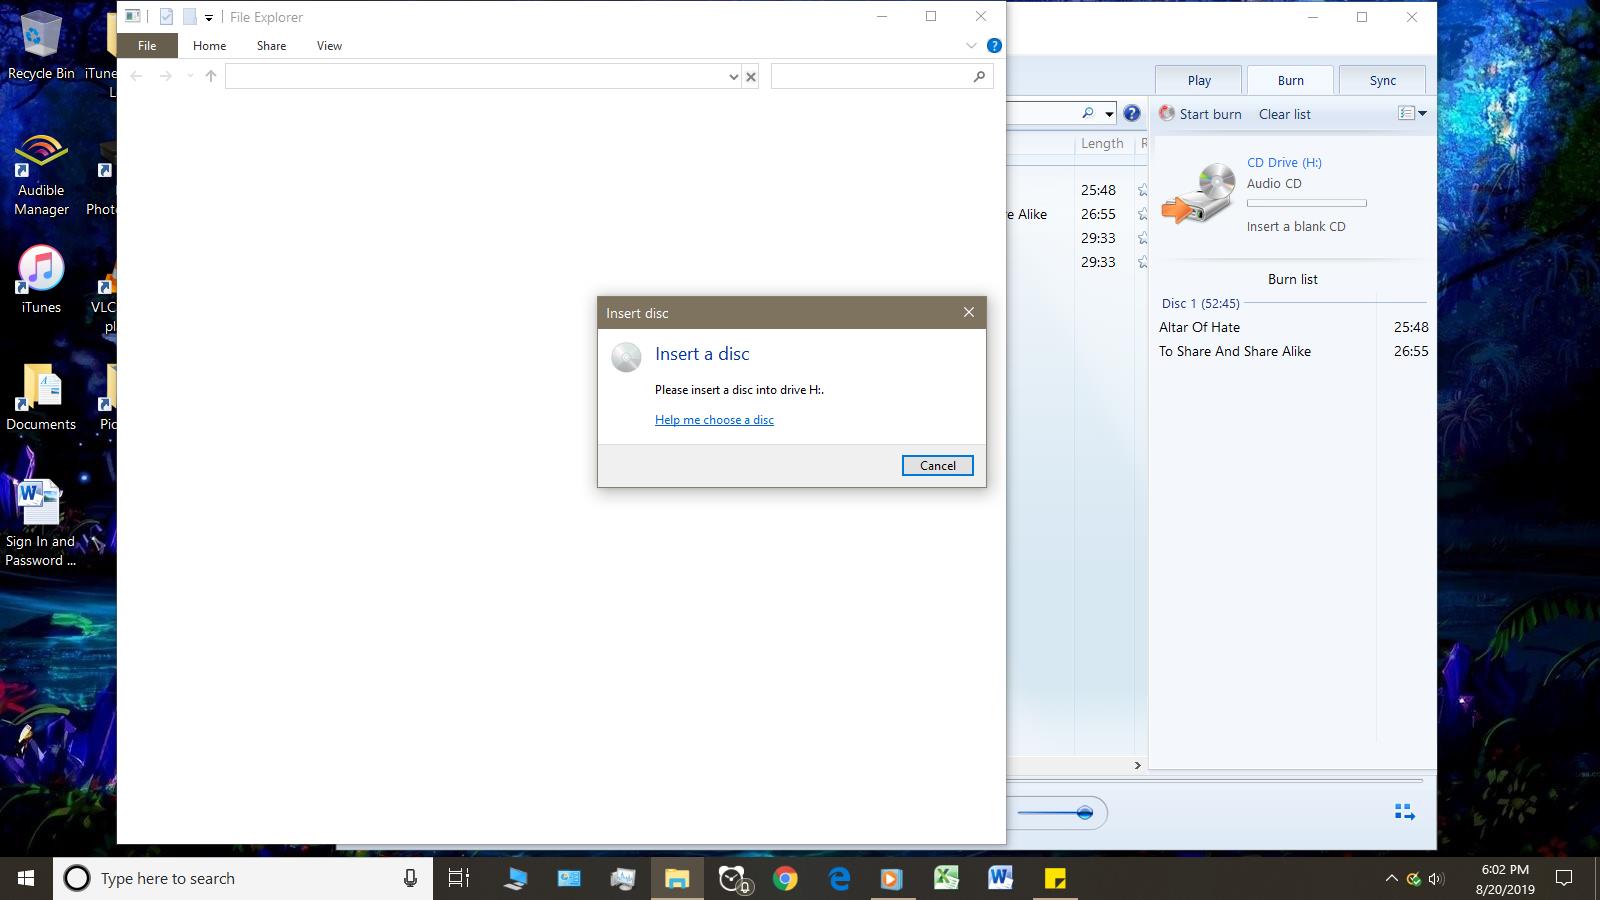Open Microsoft Edge from the taskbar

click(839, 878)
